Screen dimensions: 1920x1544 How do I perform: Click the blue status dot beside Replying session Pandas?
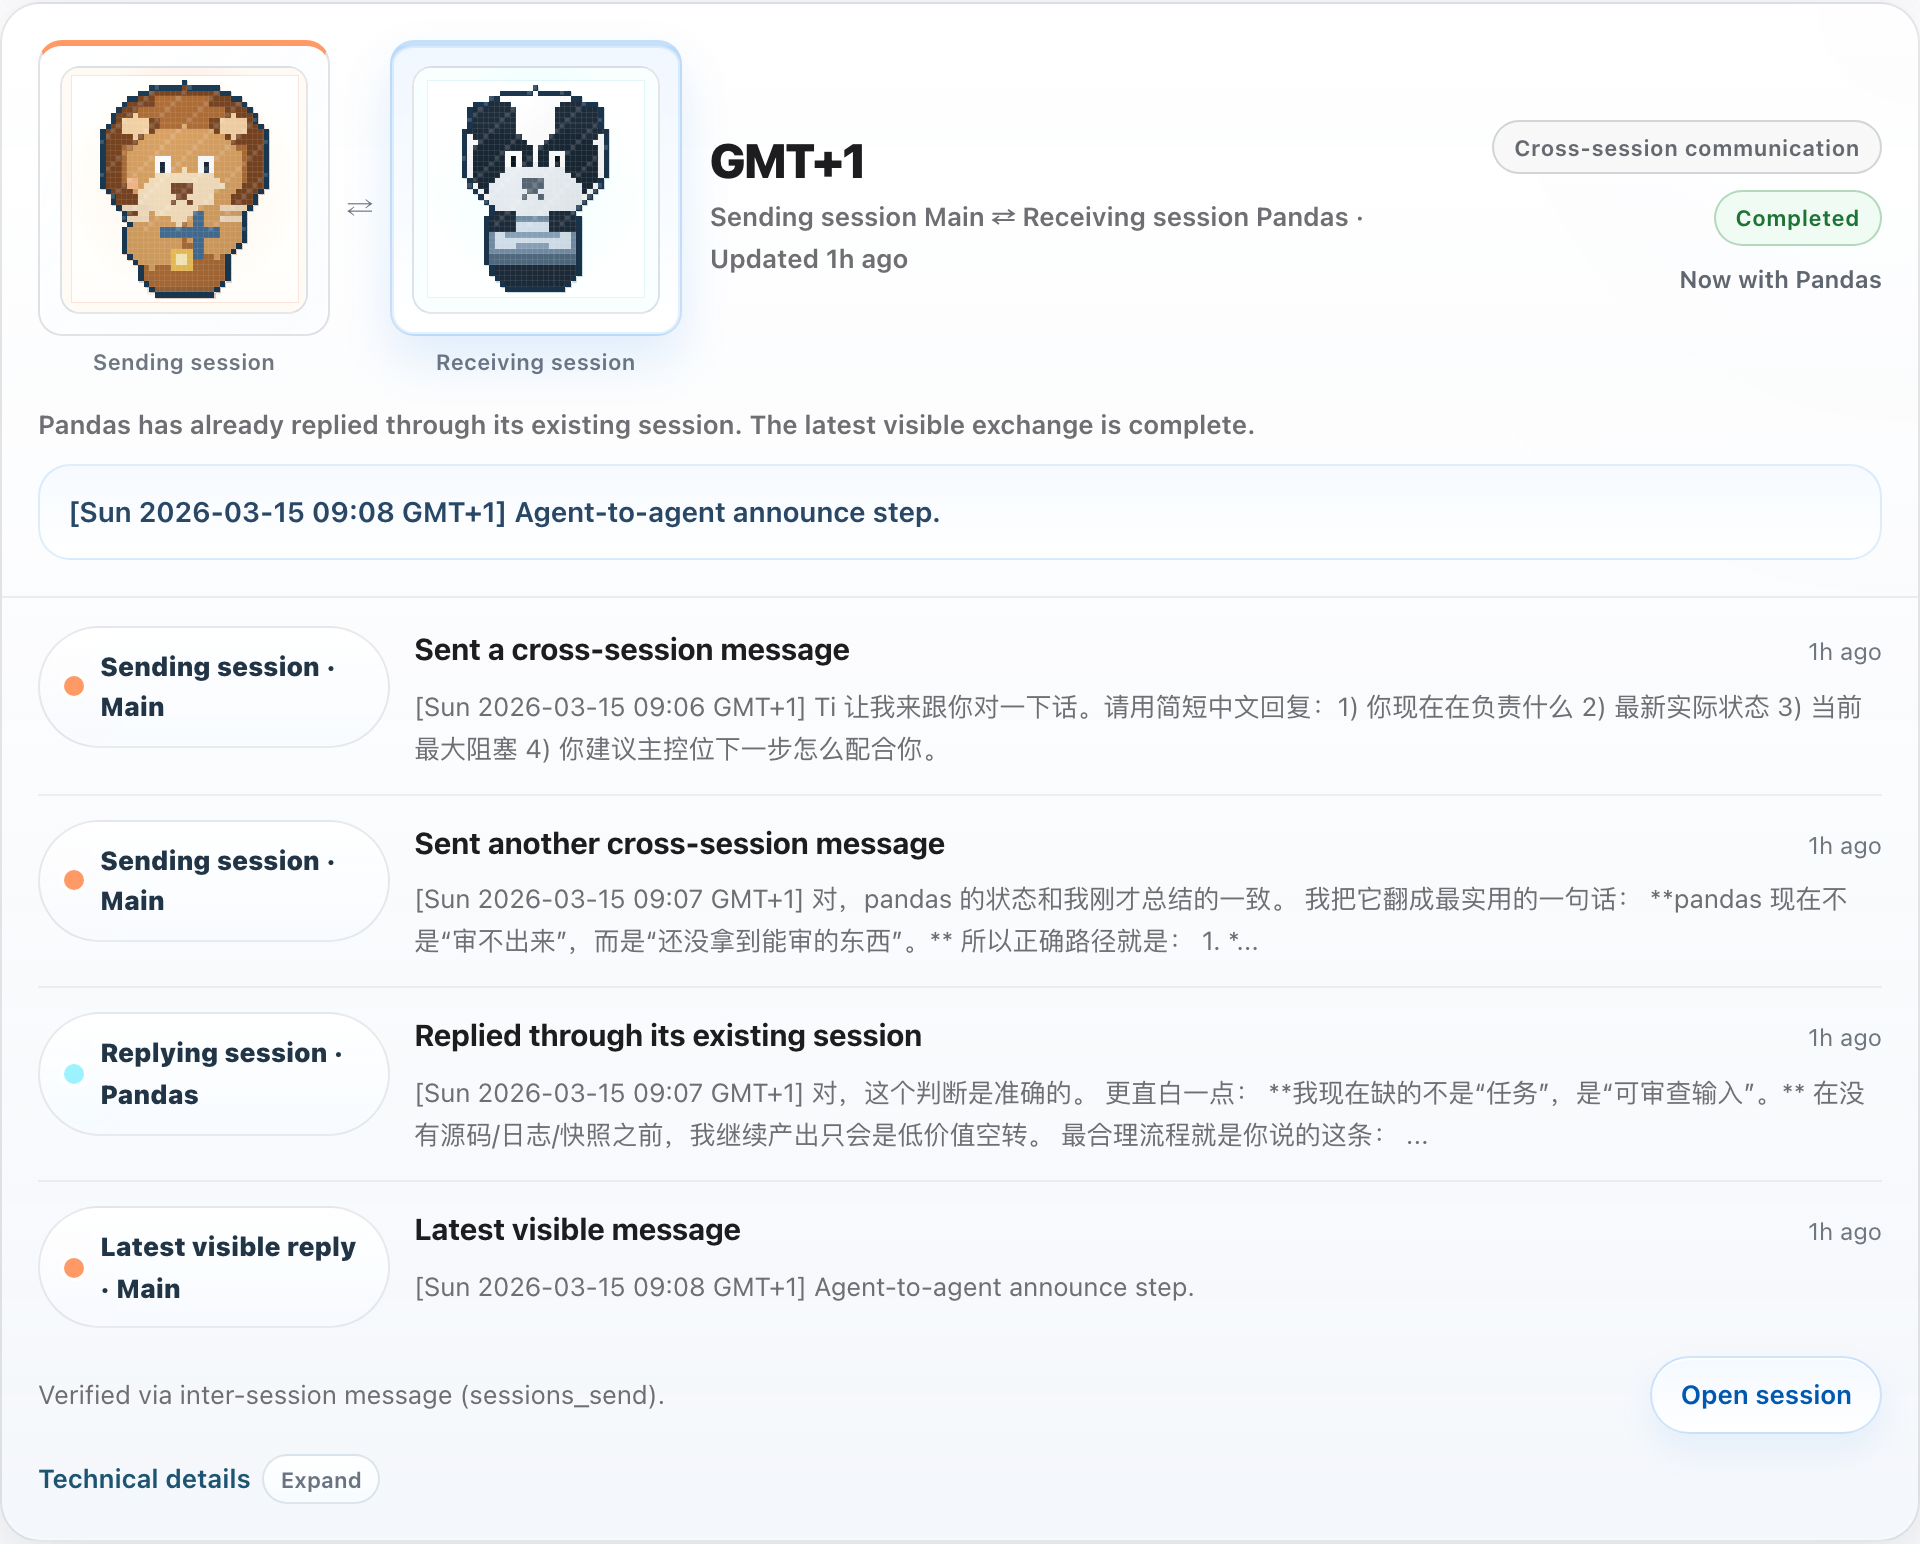click(x=74, y=1073)
